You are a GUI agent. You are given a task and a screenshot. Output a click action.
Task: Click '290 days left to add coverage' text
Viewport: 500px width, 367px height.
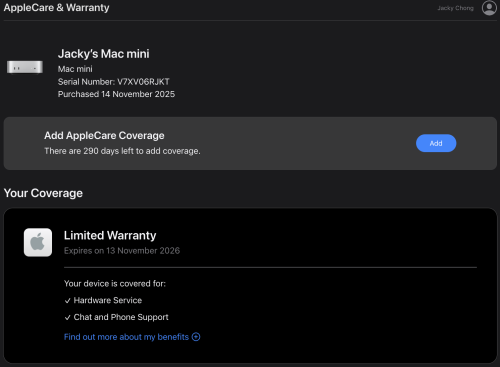click(142, 151)
